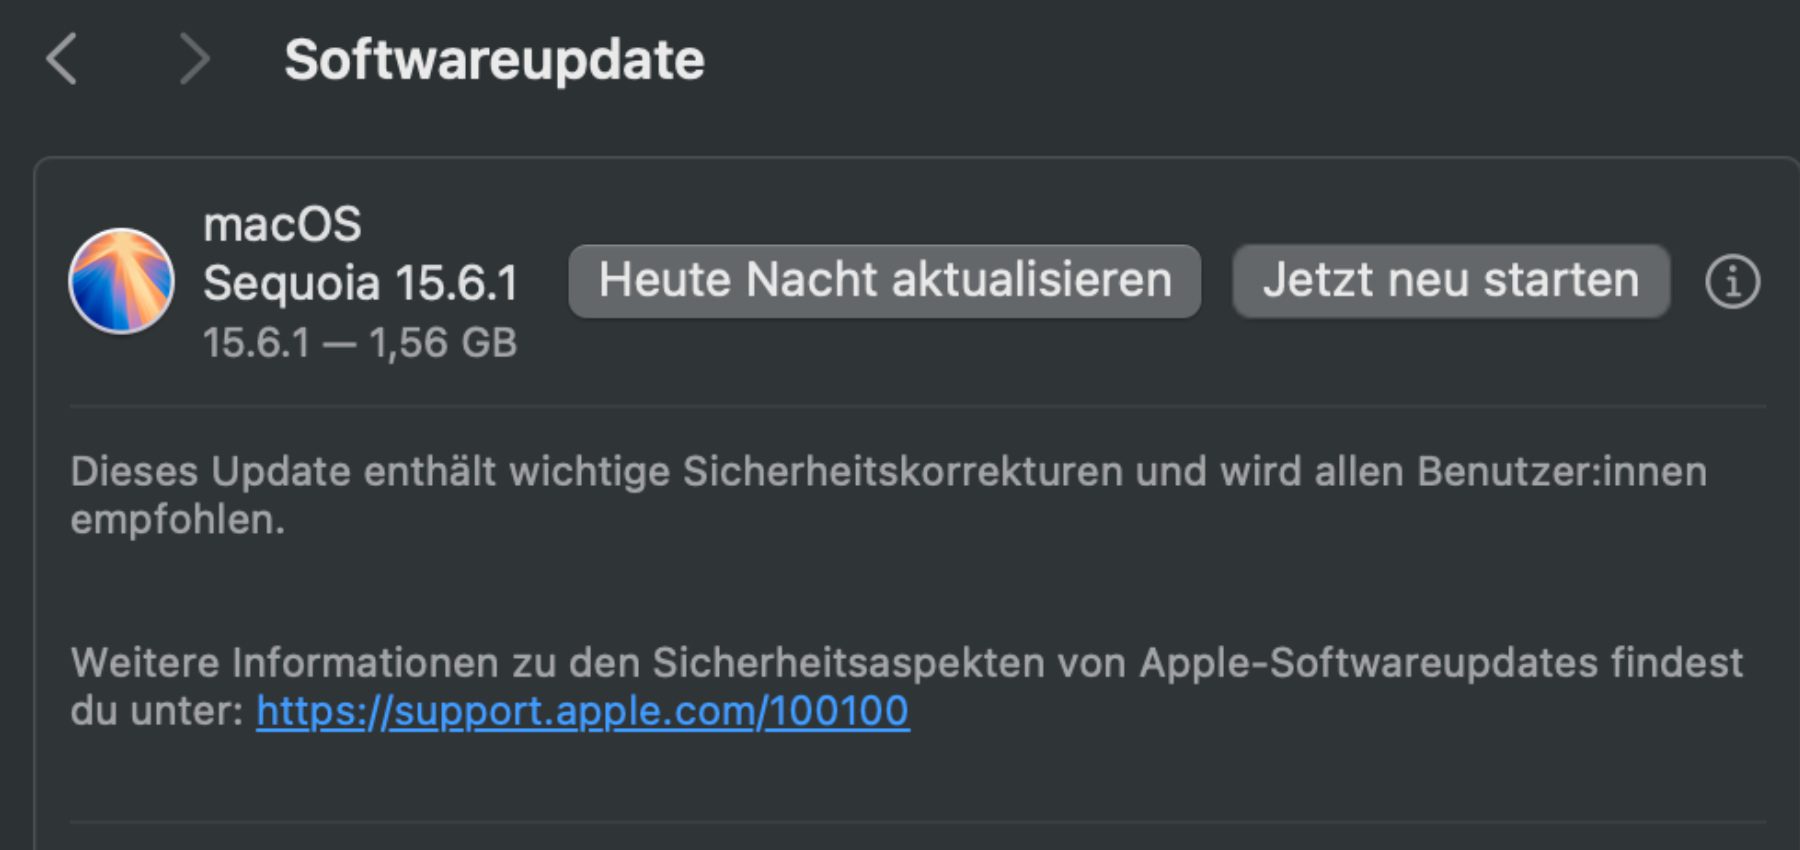Click the word Benutzer:innen in the description
Viewport: 1800px width, 850px height.
[1561, 472]
